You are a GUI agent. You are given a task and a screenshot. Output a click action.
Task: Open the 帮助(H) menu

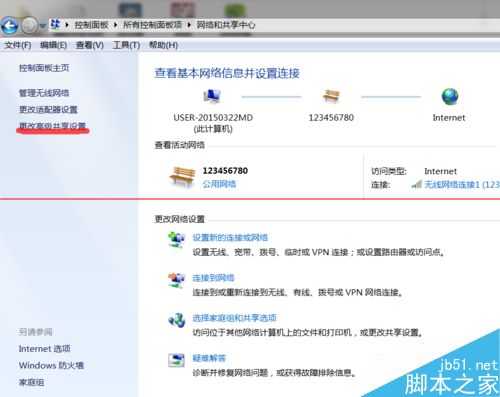point(163,45)
